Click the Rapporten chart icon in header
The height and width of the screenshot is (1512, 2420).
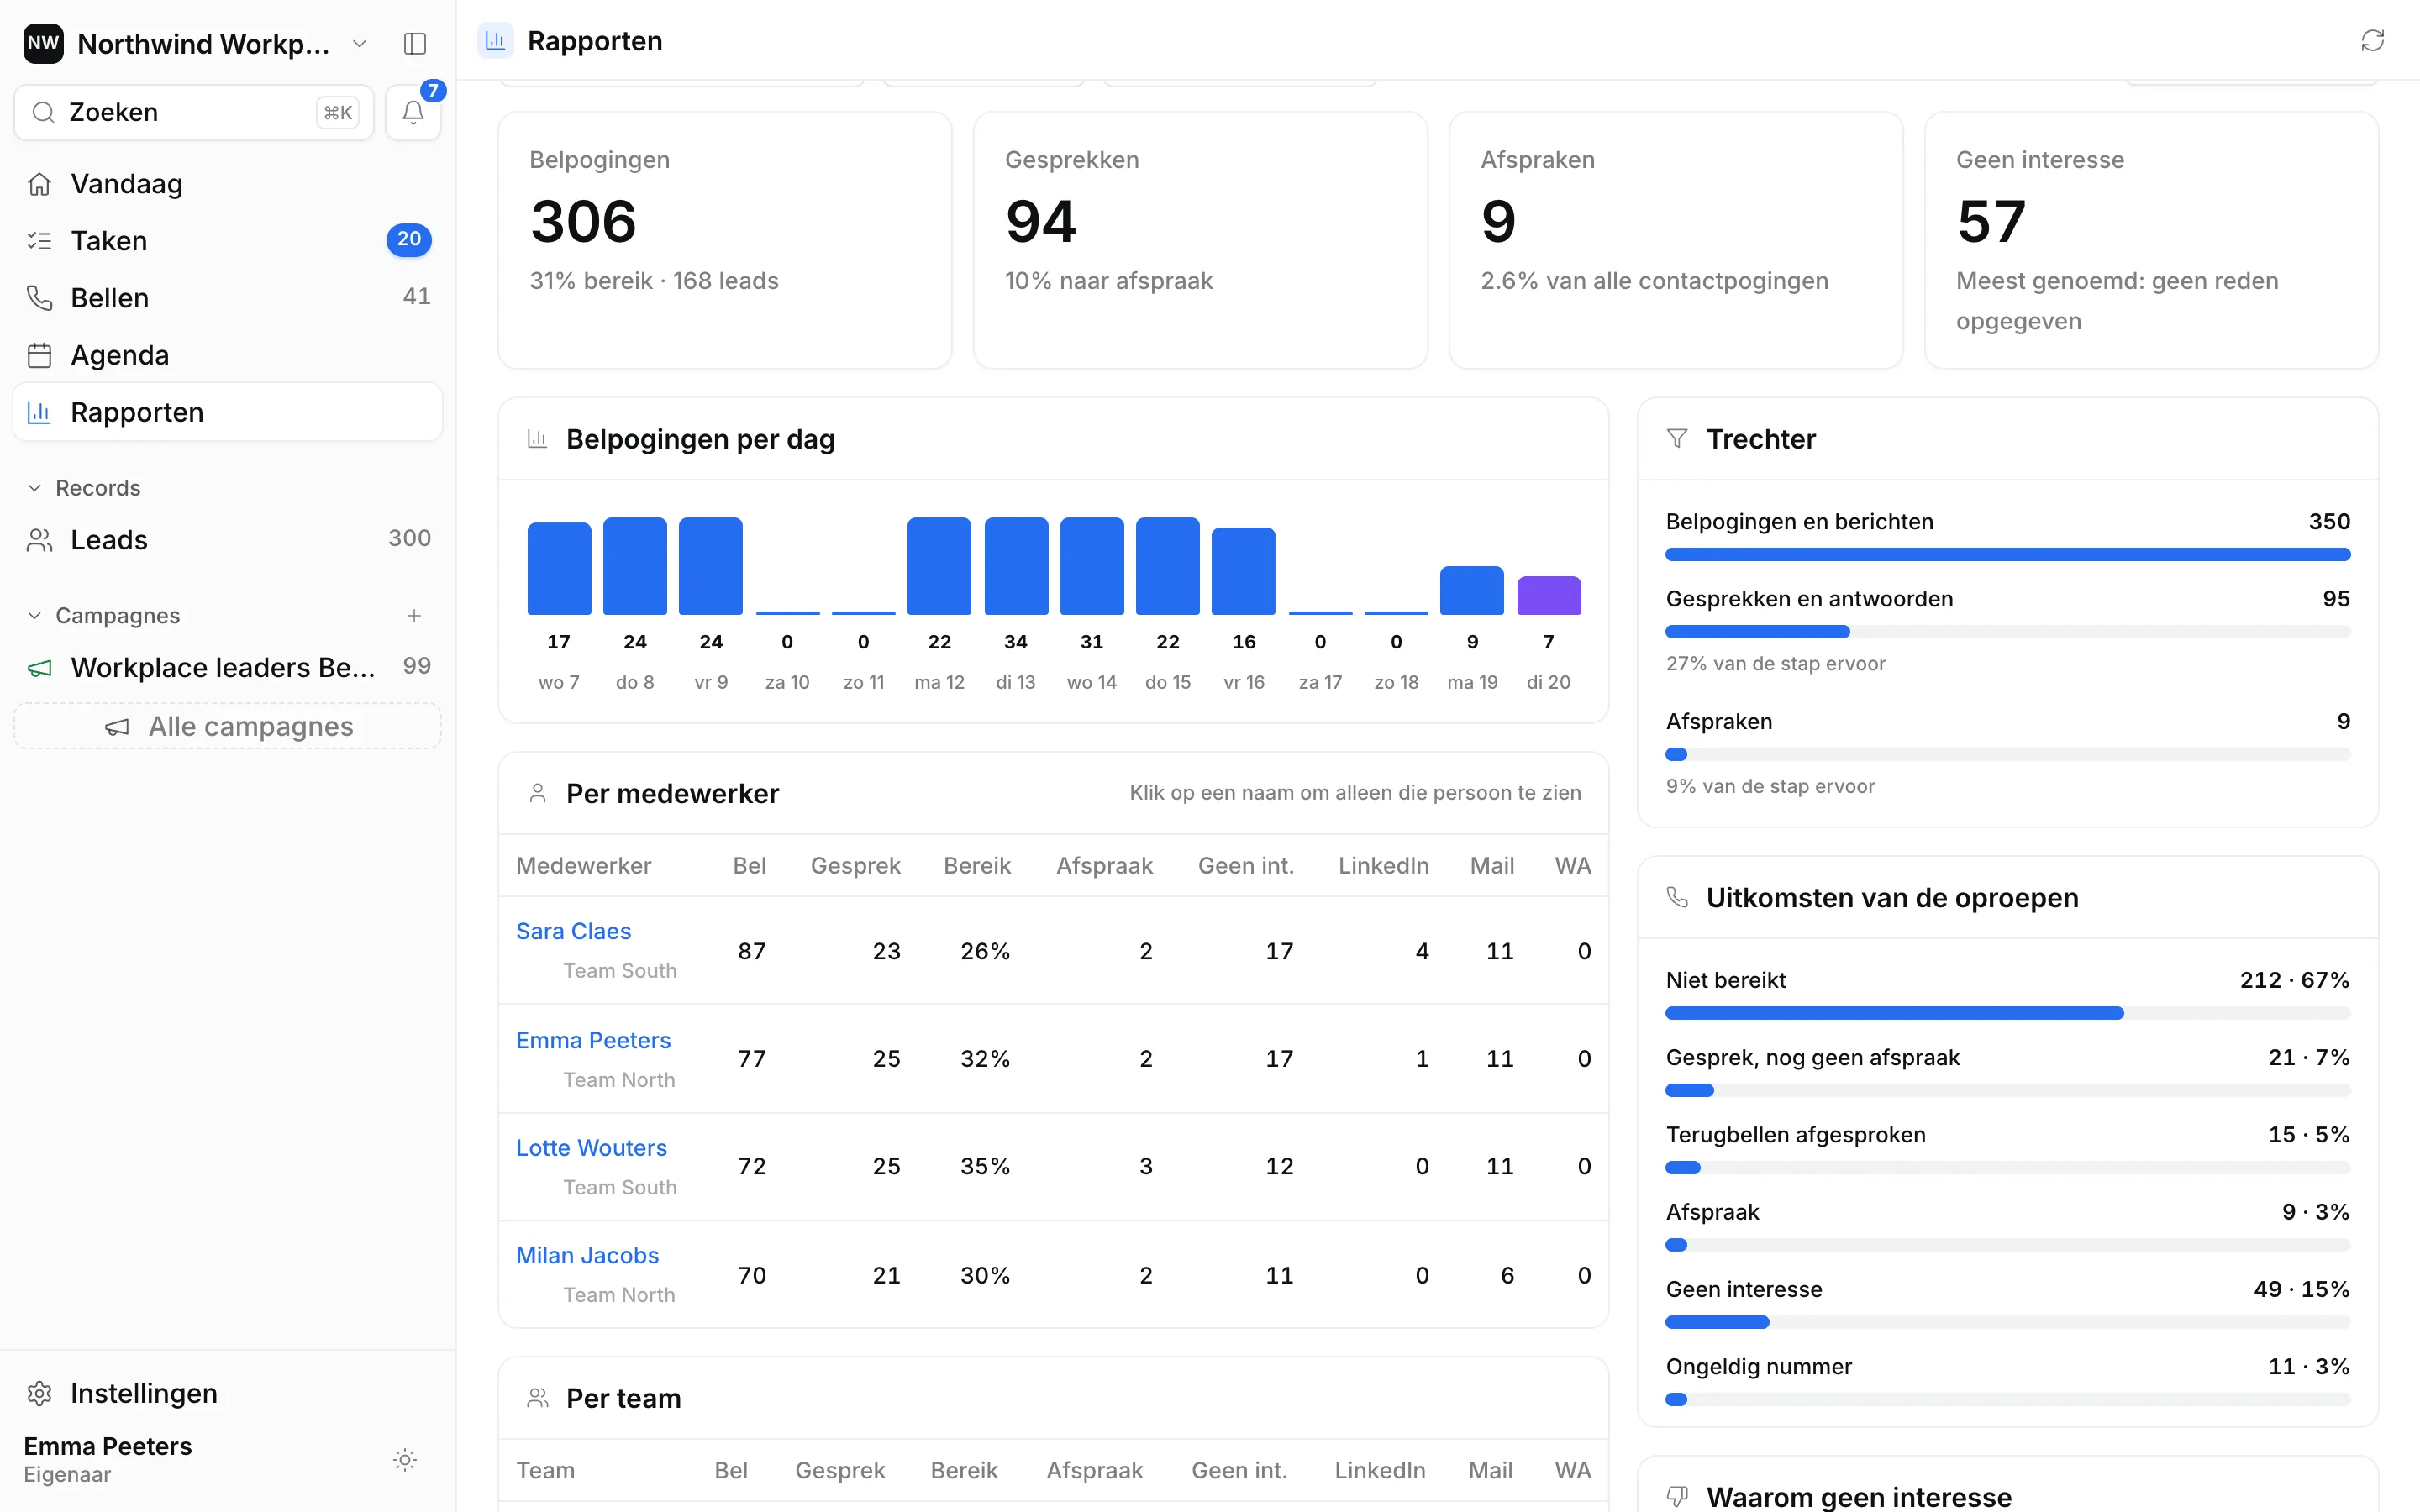(495, 40)
